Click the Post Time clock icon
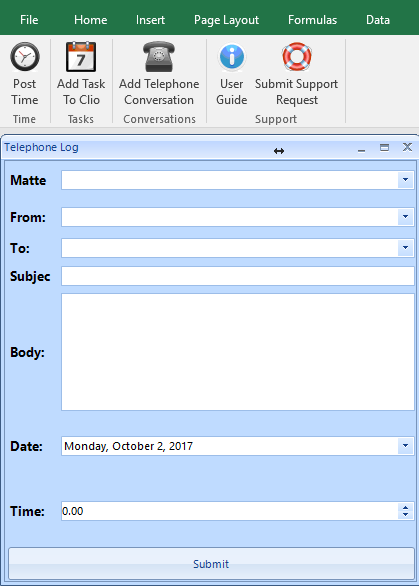The height and width of the screenshot is (586, 419). point(25,57)
